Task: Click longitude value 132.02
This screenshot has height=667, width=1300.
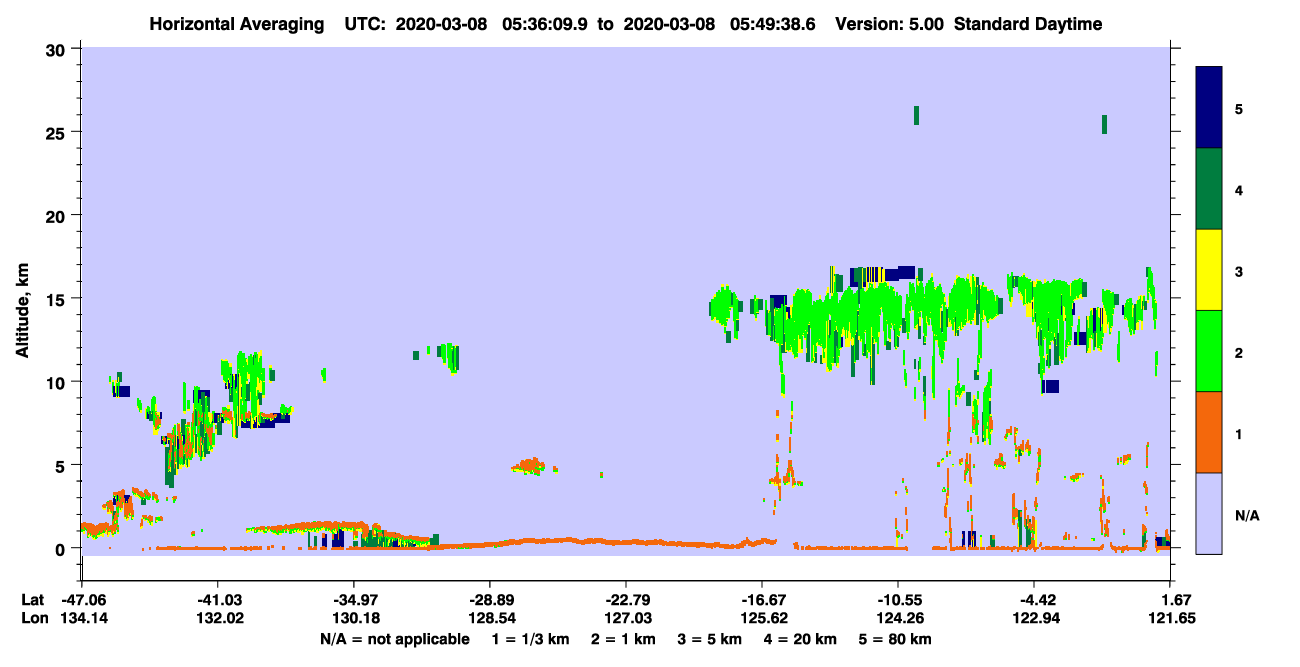Action: tap(217, 618)
